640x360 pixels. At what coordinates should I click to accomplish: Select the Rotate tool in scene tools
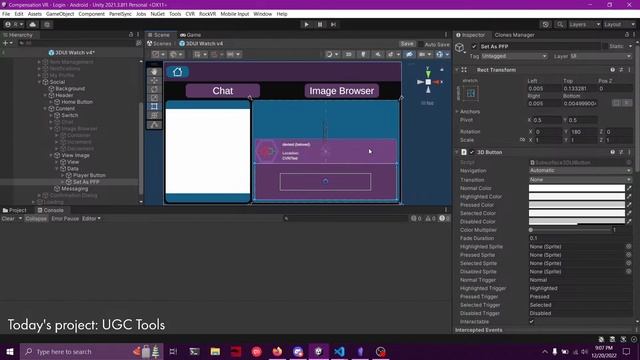point(154,89)
